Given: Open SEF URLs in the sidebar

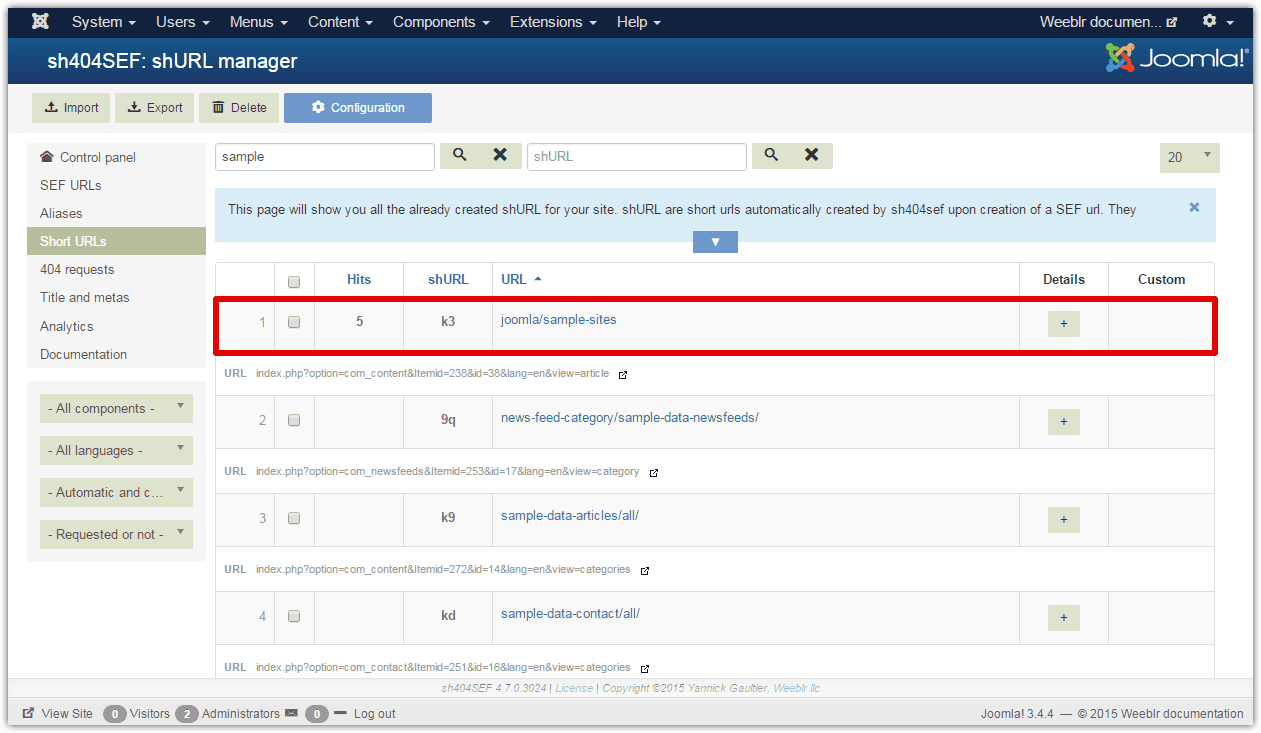Looking at the screenshot, I should 116,185.
